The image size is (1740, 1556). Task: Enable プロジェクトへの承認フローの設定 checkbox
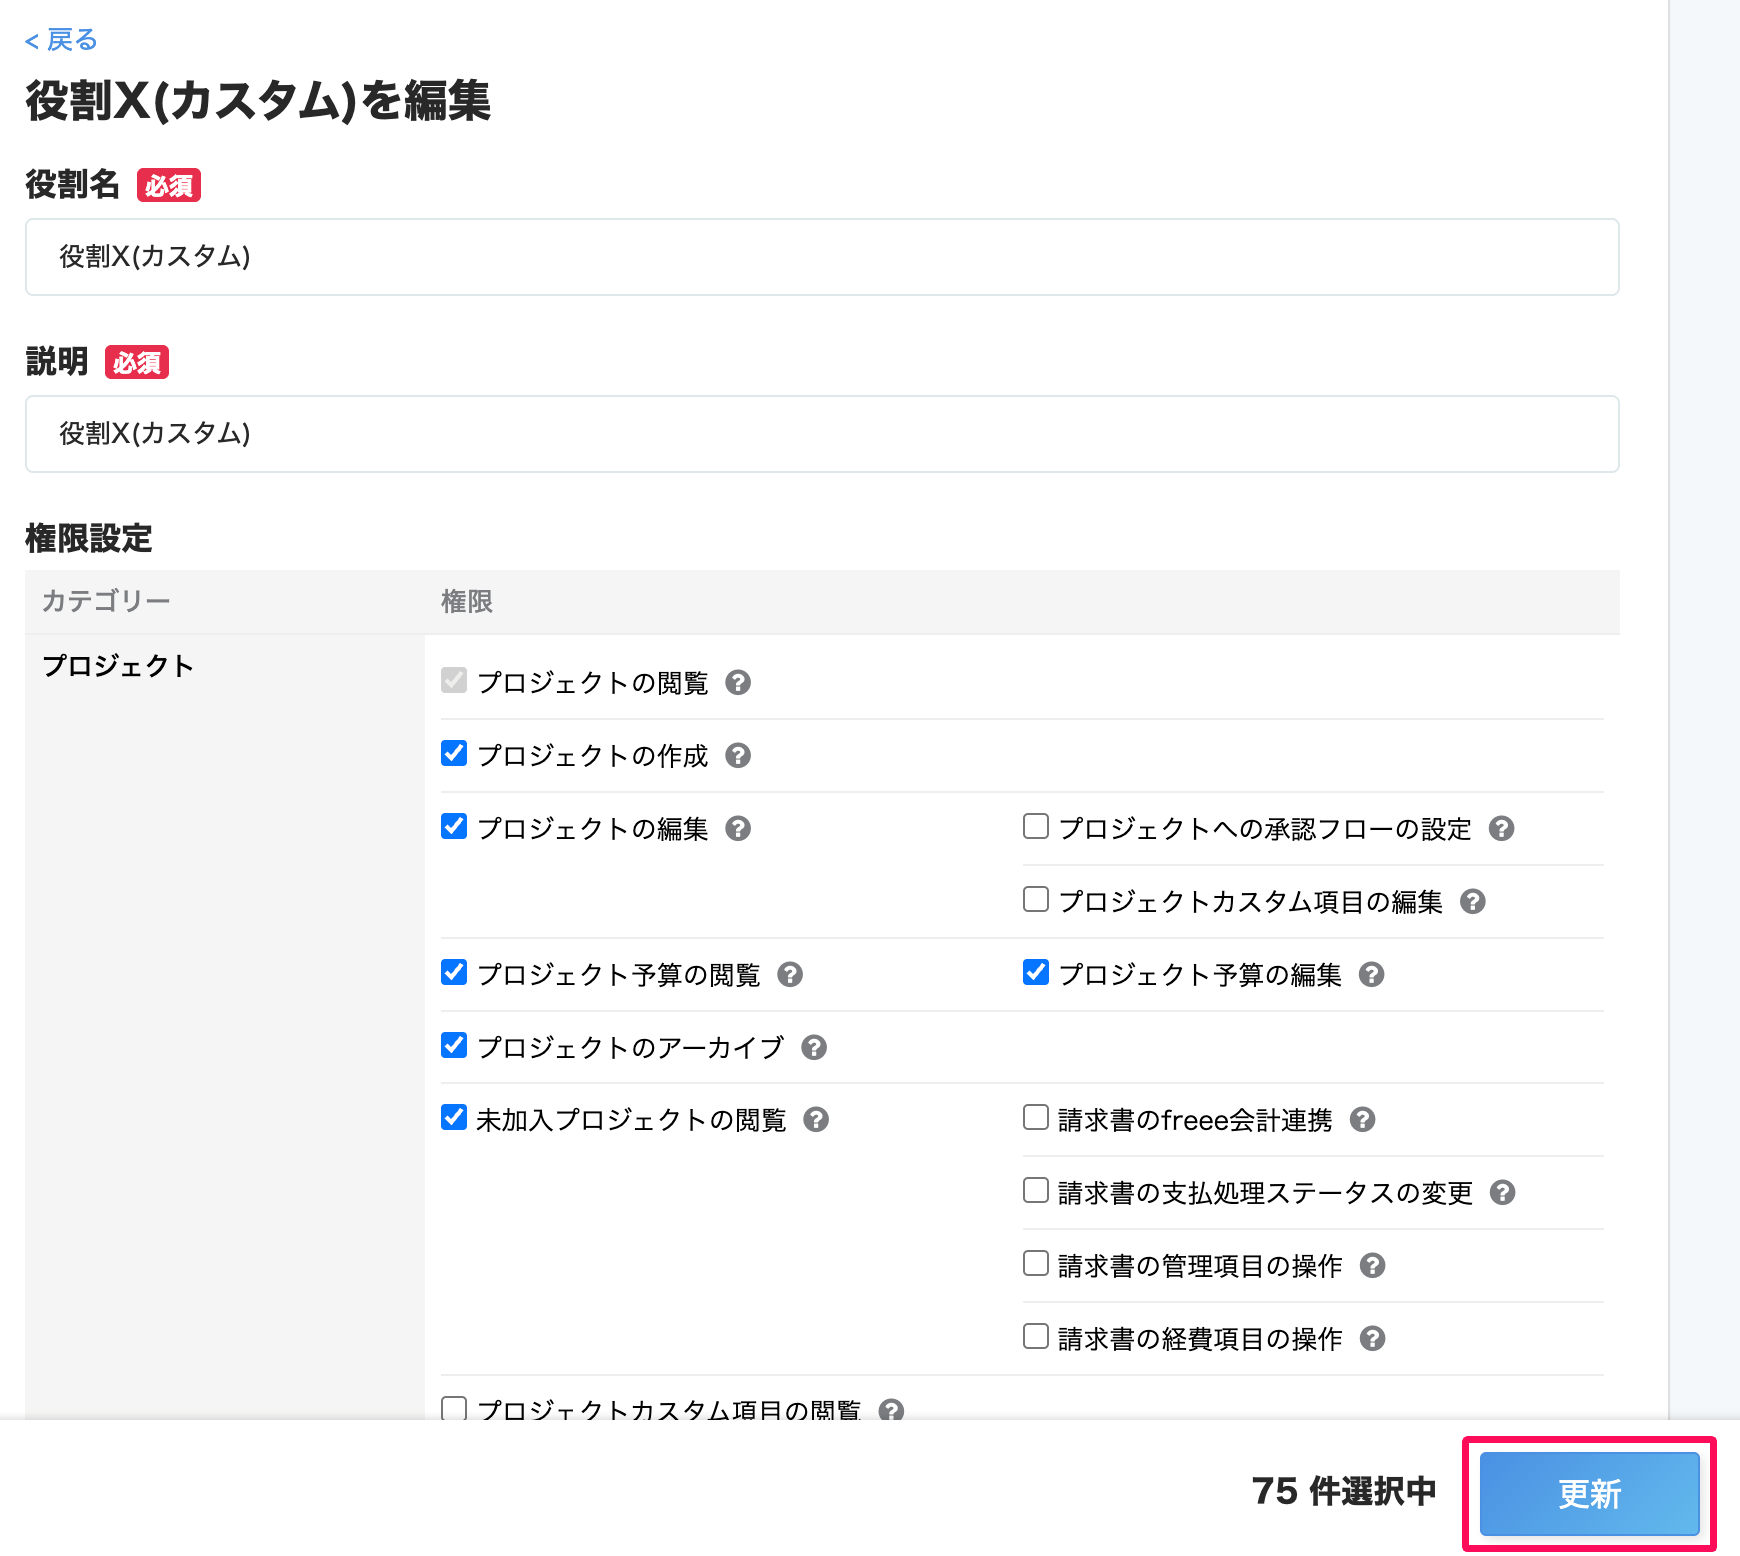1036,826
